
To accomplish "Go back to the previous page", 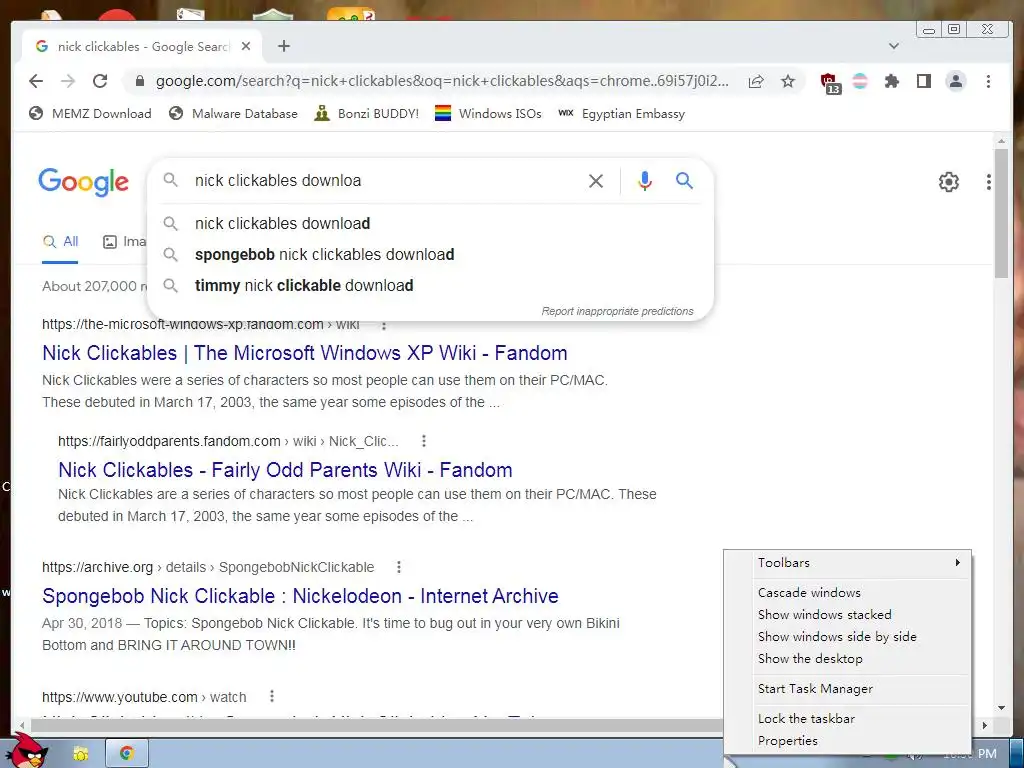I will tap(36, 81).
